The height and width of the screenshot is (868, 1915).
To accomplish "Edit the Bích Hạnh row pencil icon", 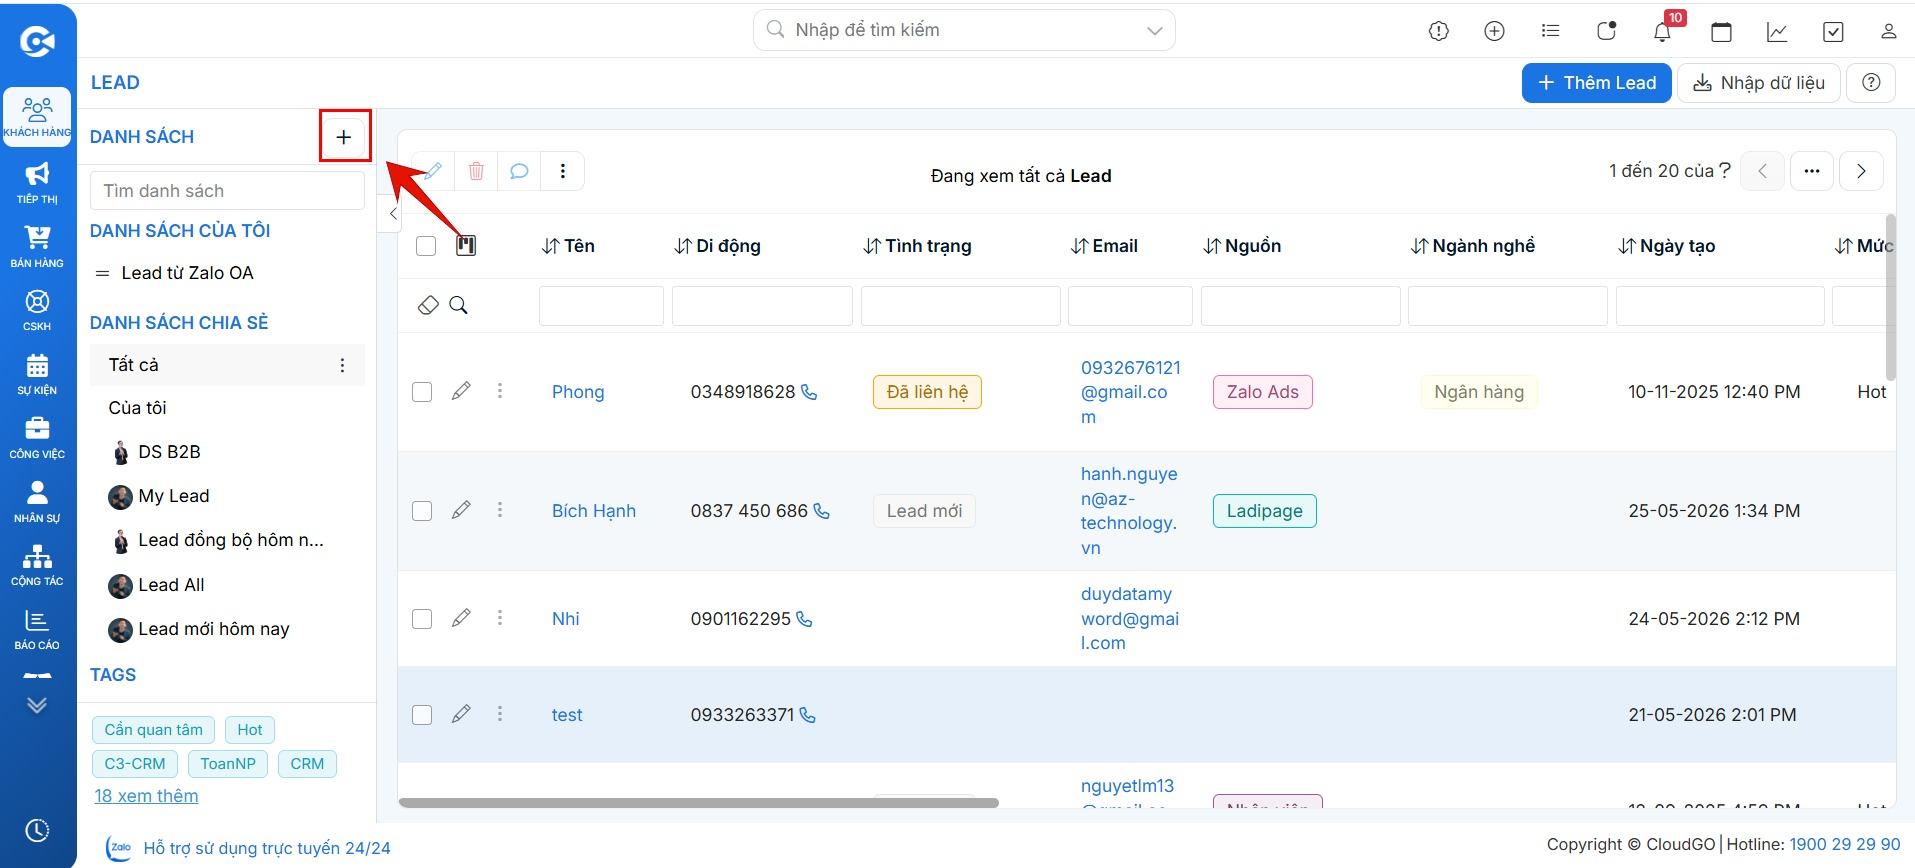I will coord(461,510).
